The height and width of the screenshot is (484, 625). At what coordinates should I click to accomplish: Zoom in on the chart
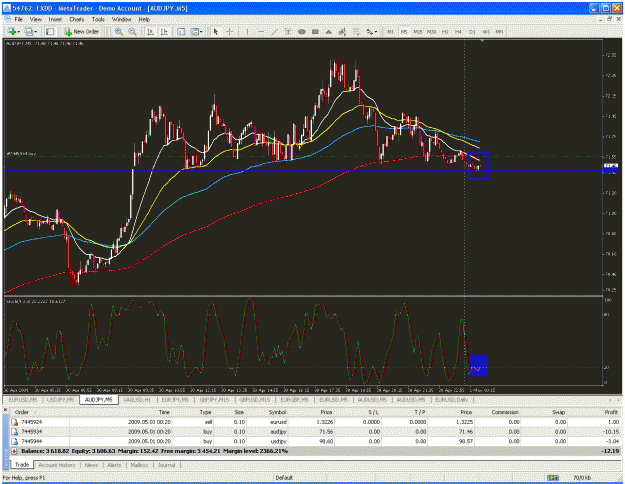[x=118, y=31]
